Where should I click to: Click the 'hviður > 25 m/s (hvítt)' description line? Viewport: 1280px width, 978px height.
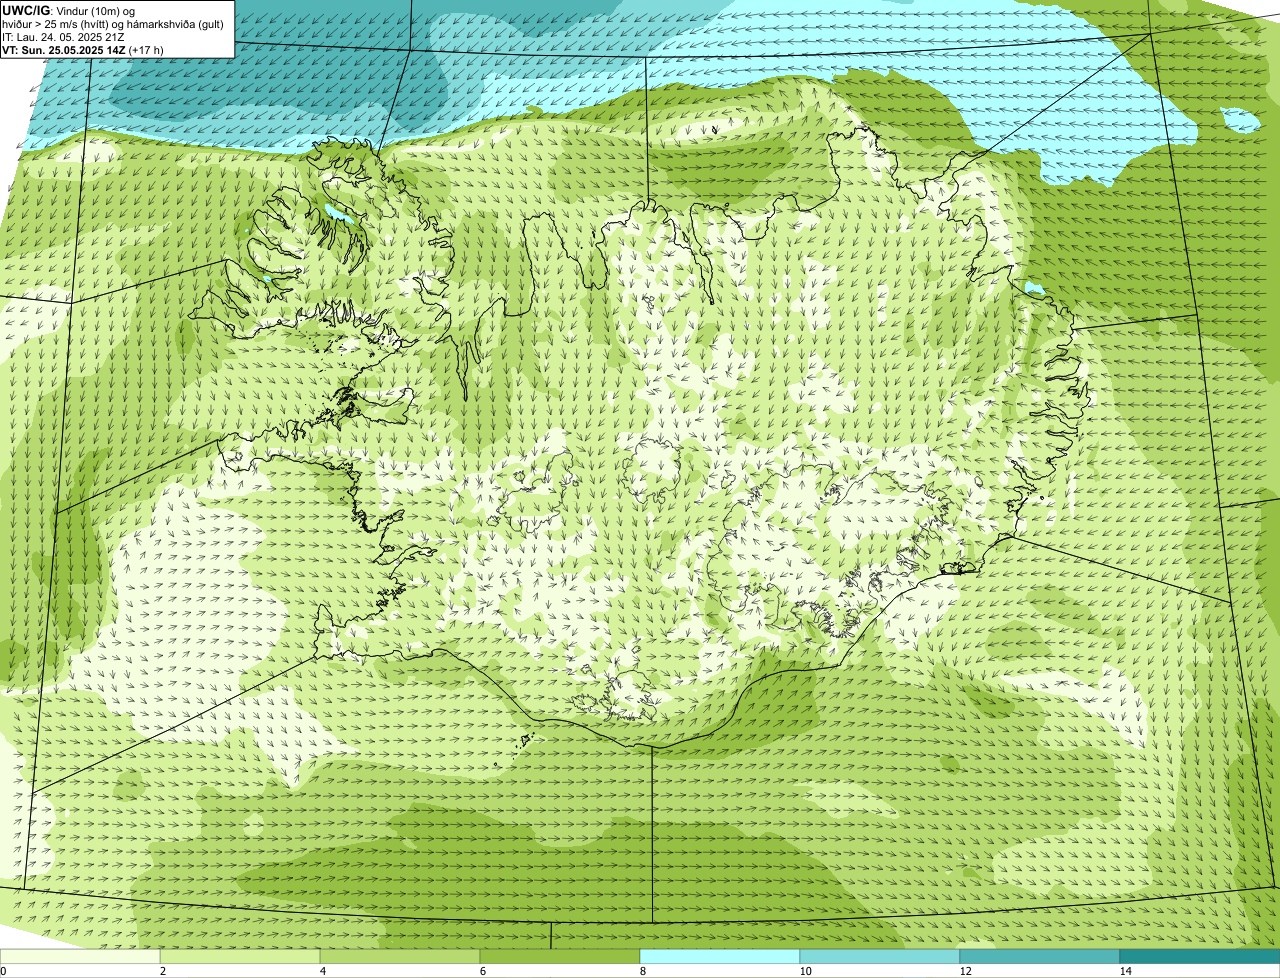(113, 24)
